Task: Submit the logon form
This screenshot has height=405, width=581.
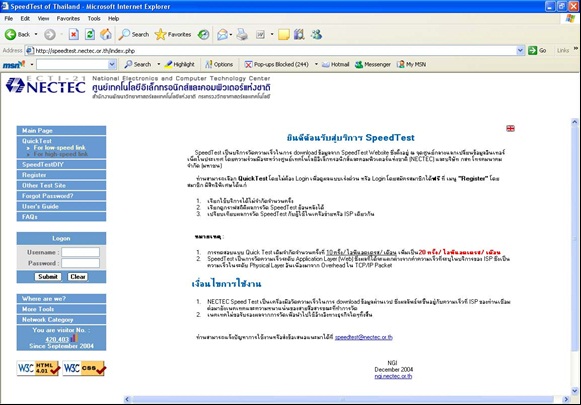Action: tap(48, 277)
